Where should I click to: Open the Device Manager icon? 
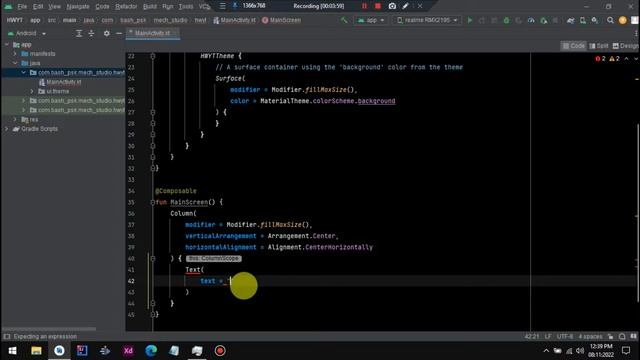583,20
